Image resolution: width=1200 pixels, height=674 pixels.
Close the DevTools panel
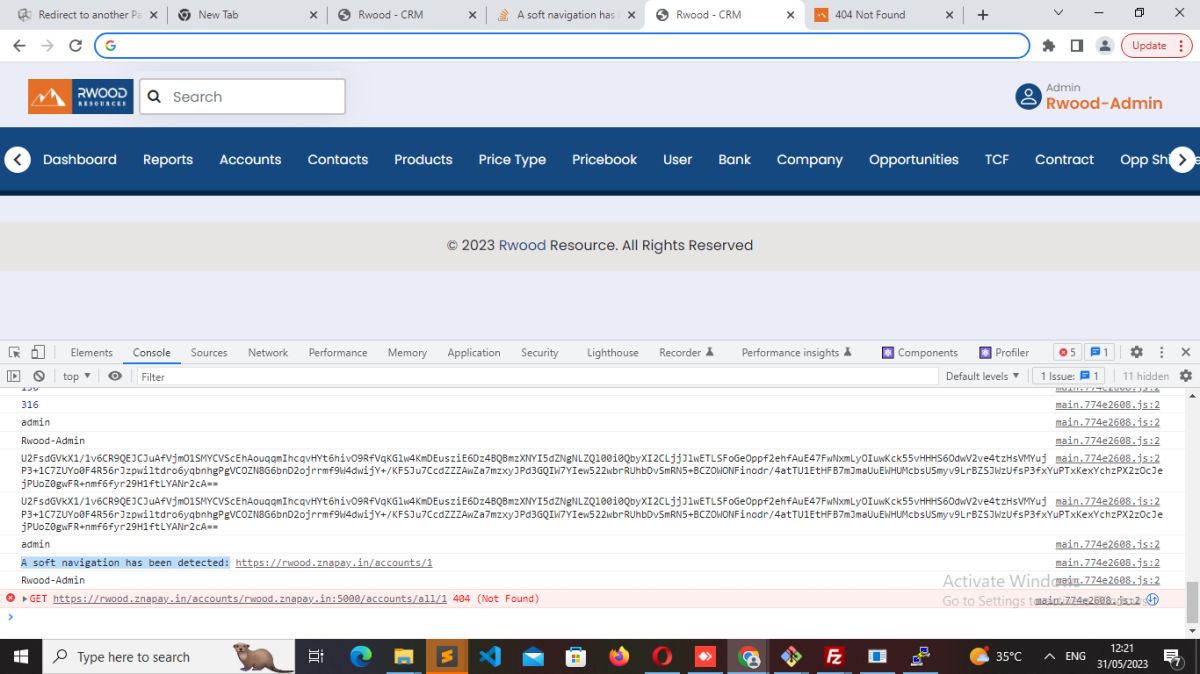coord(1186,352)
